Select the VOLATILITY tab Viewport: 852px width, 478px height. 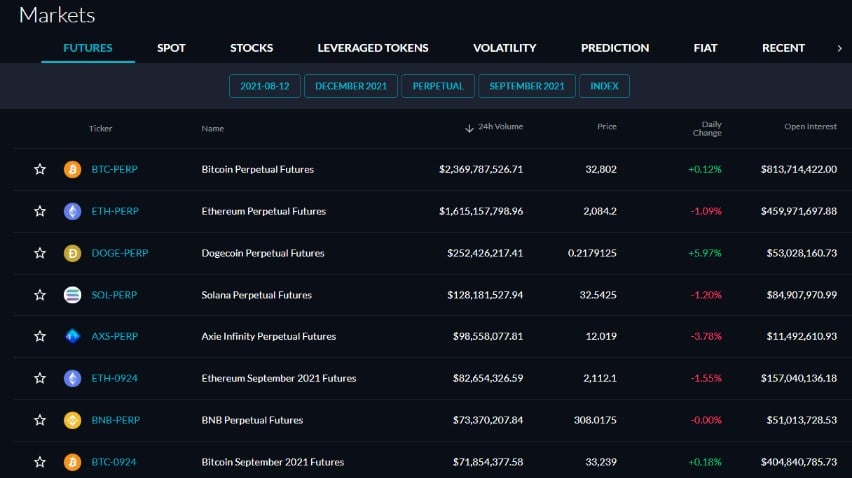coord(505,48)
